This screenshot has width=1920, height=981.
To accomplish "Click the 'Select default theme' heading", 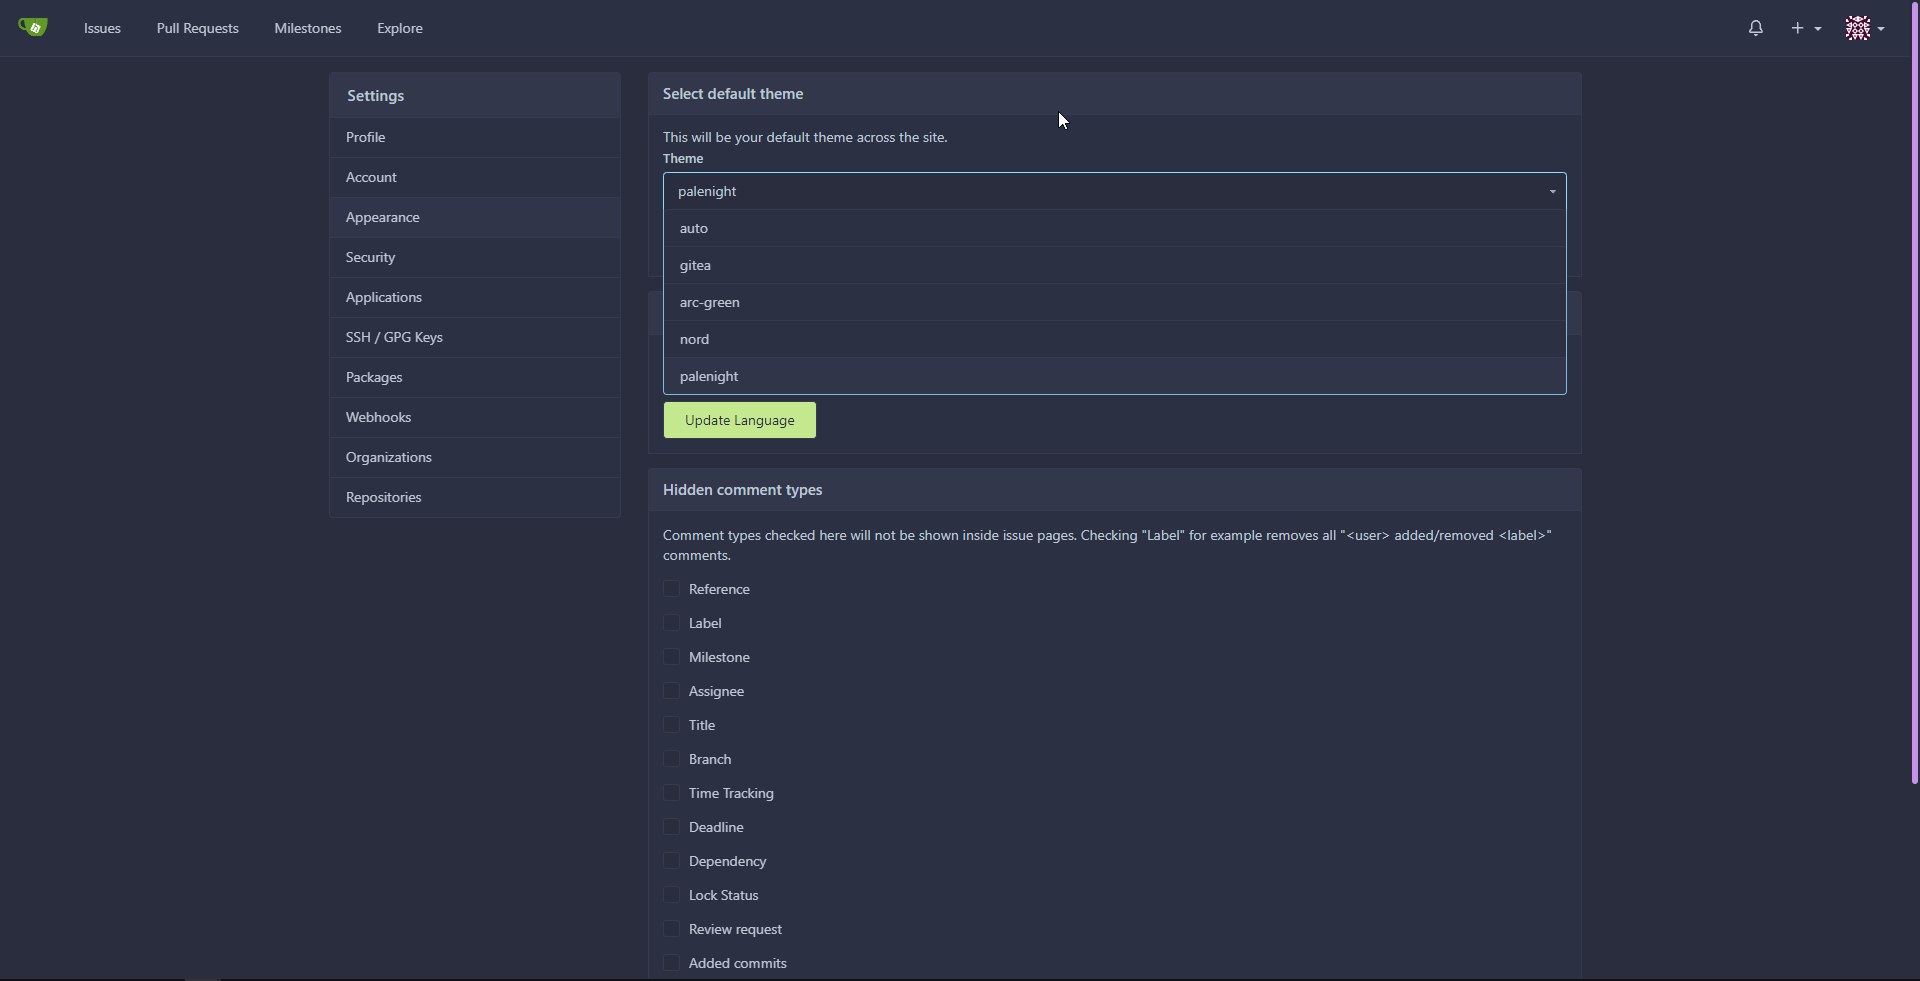I will [733, 94].
